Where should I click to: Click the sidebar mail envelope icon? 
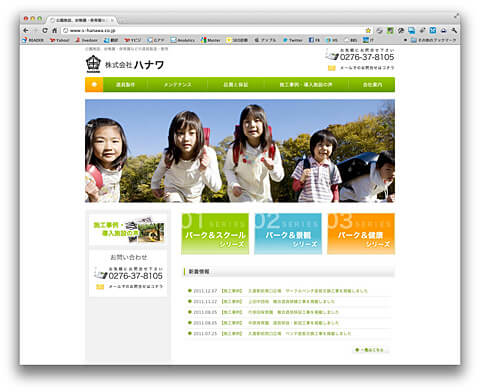tap(100, 287)
